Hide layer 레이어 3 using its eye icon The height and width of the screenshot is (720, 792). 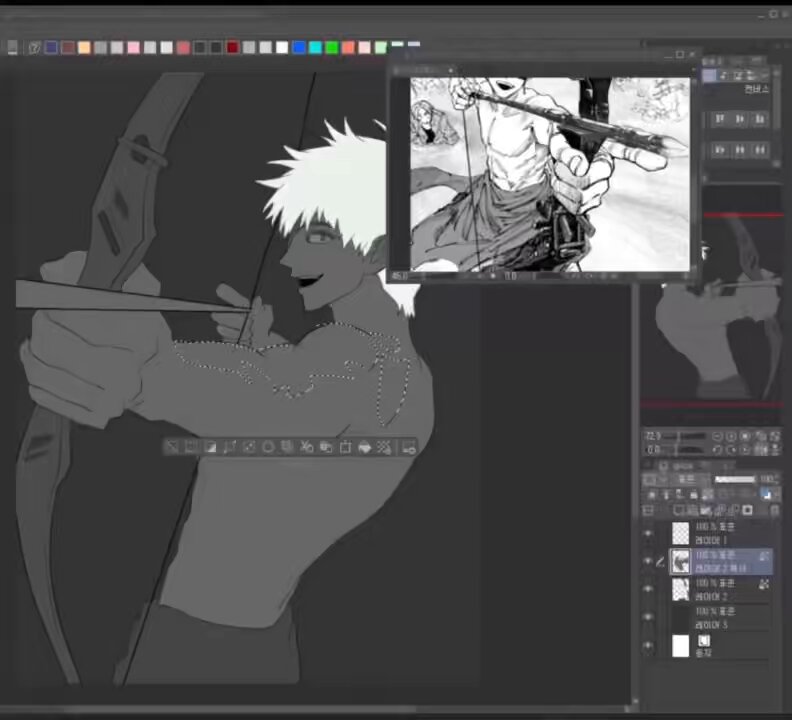click(648, 617)
